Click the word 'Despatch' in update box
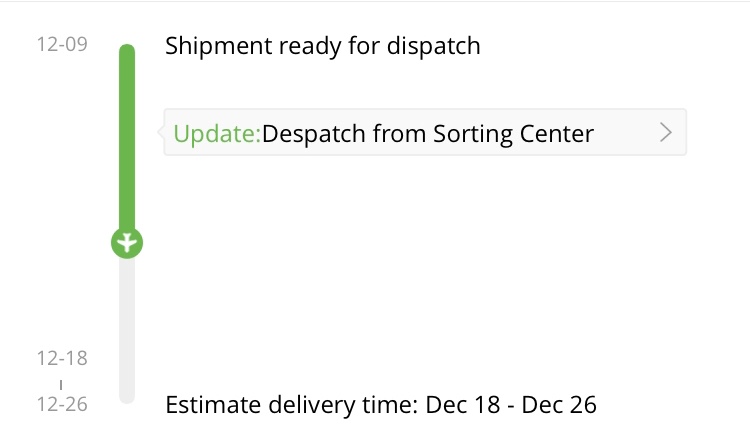 point(314,133)
